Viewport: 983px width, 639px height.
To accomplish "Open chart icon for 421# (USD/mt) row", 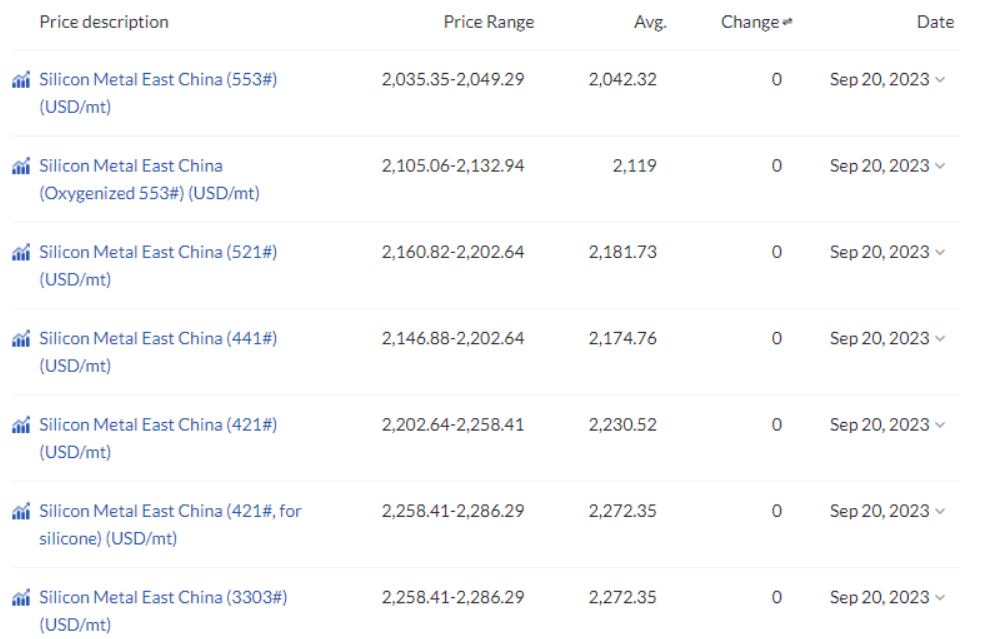I will 21,425.
